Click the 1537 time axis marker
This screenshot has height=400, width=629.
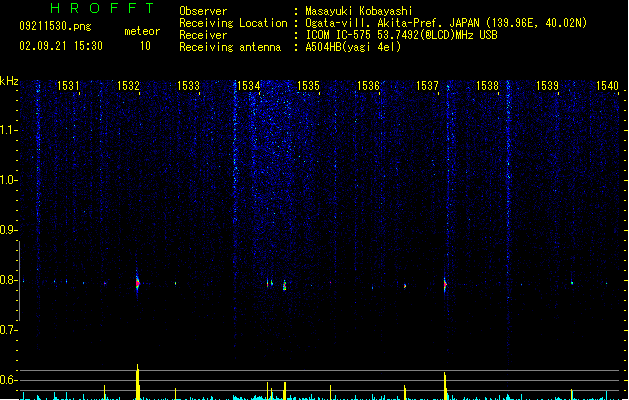click(427, 85)
